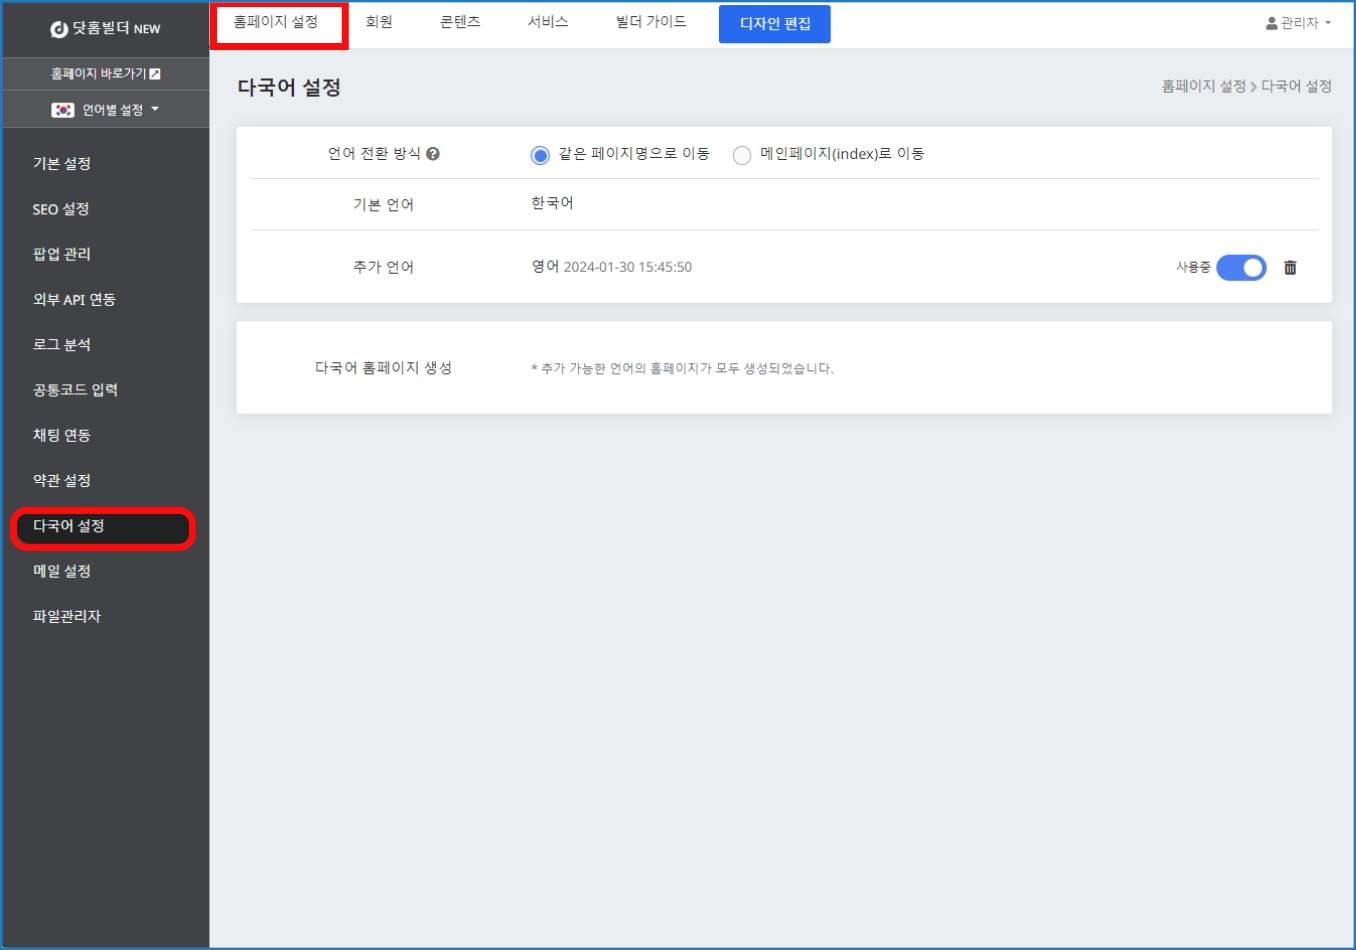The height and width of the screenshot is (950, 1356).
Task: Open the 회원 tab
Action: [379, 22]
